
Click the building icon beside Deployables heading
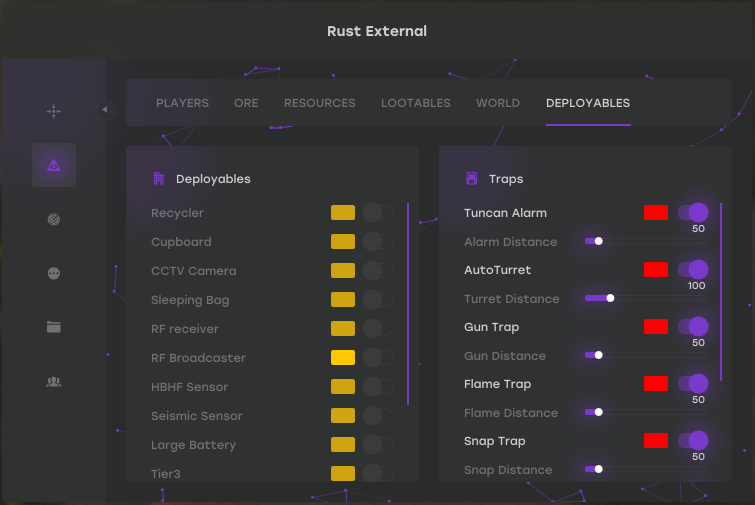click(x=158, y=179)
